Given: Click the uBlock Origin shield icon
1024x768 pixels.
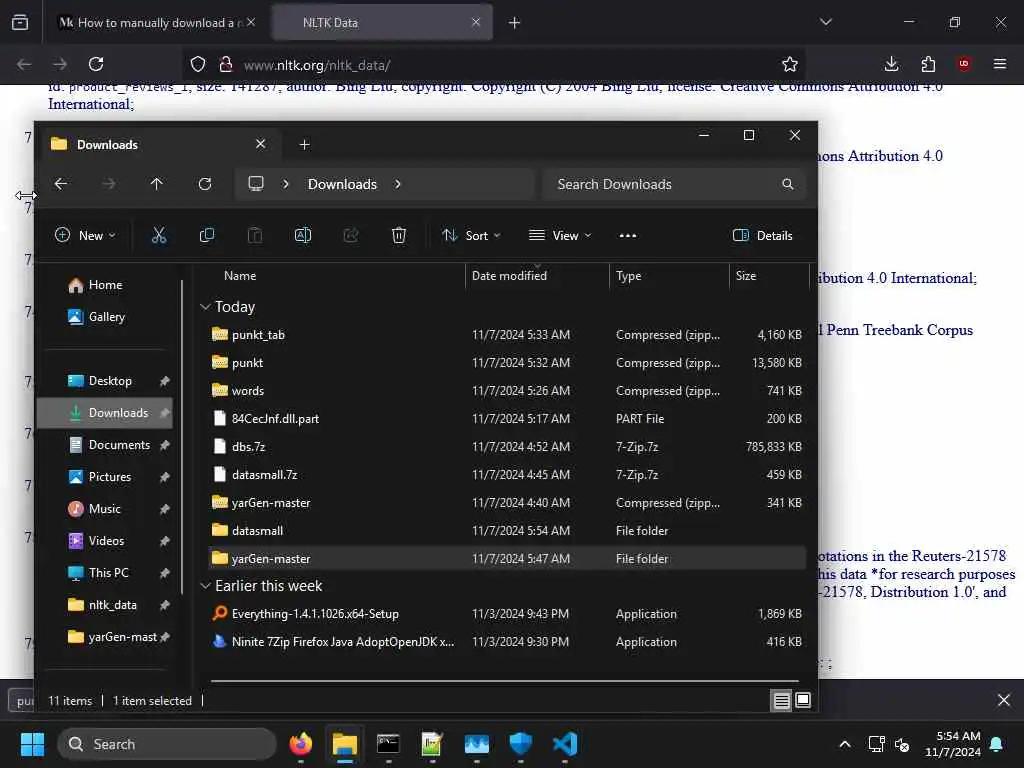Looking at the screenshot, I should (x=964, y=64).
